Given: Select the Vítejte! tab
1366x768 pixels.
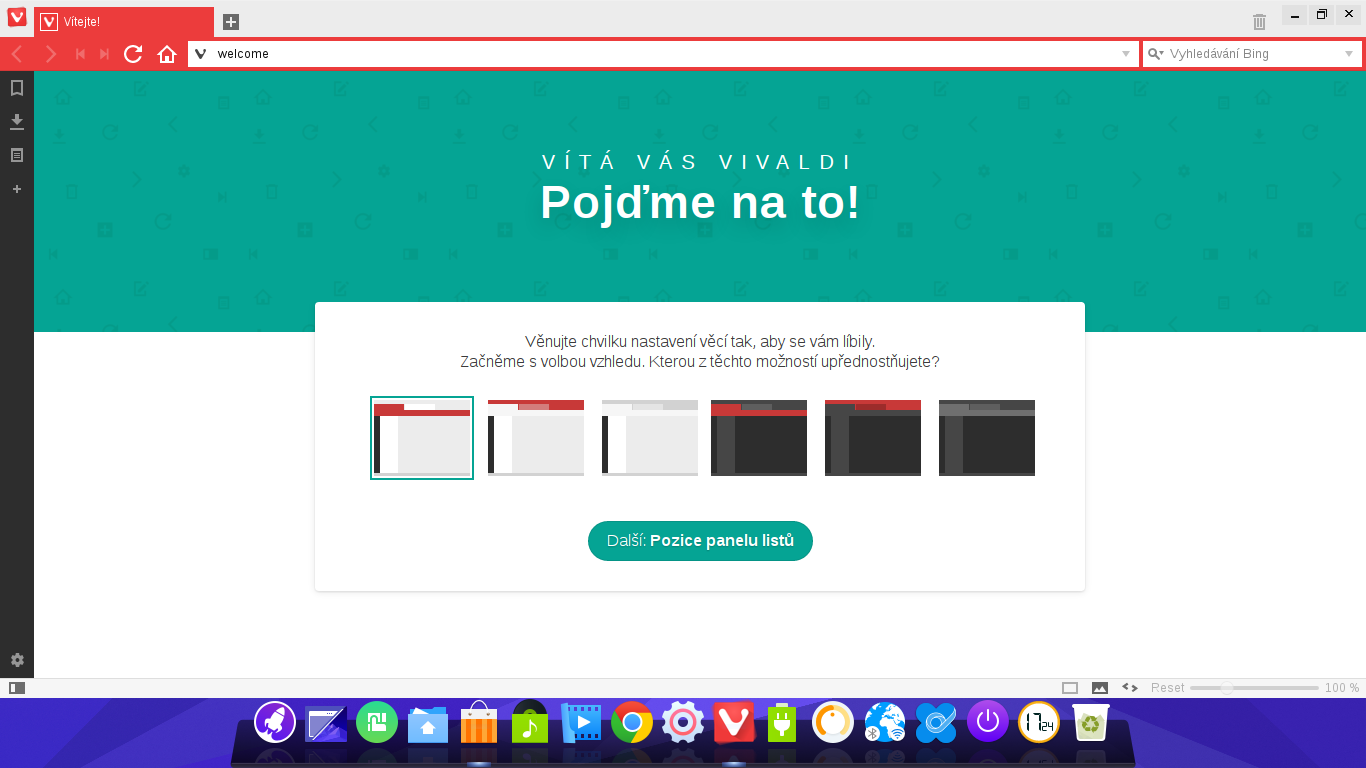Looking at the screenshot, I should click(124, 22).
